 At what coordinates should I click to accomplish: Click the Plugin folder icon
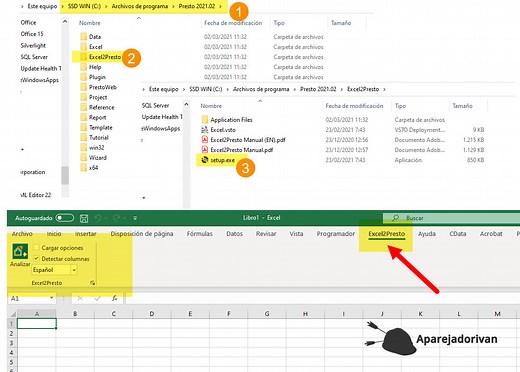tap(83, 77)
